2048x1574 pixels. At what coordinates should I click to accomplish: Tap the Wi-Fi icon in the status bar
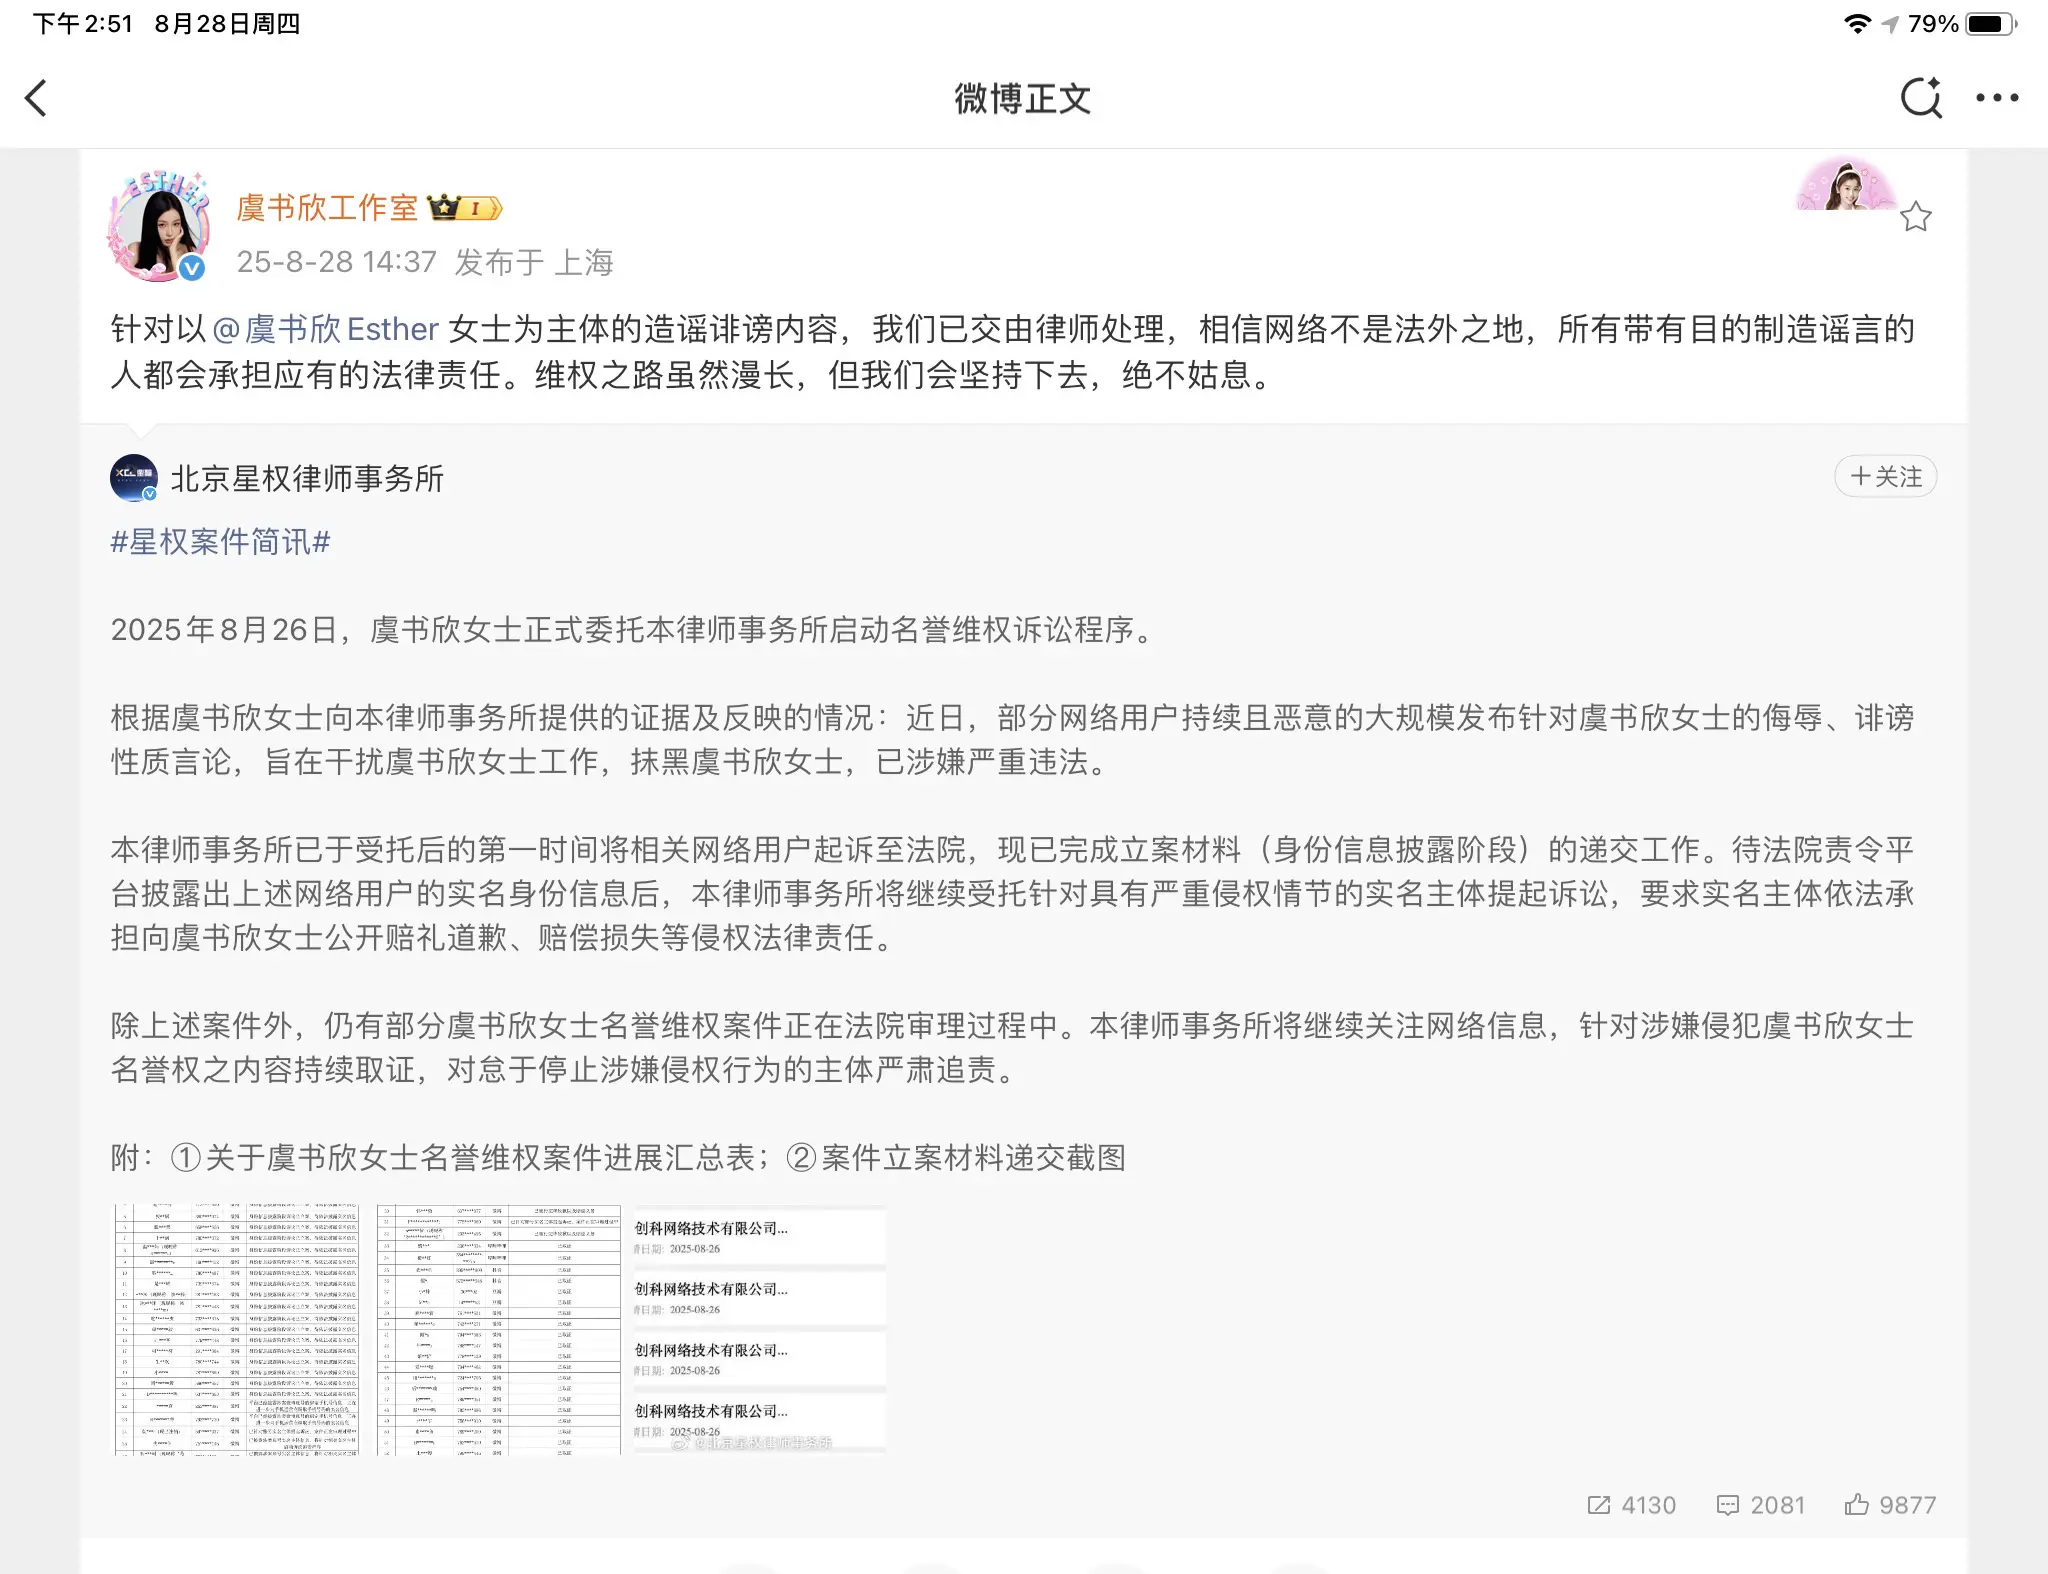pos(1859,24)
